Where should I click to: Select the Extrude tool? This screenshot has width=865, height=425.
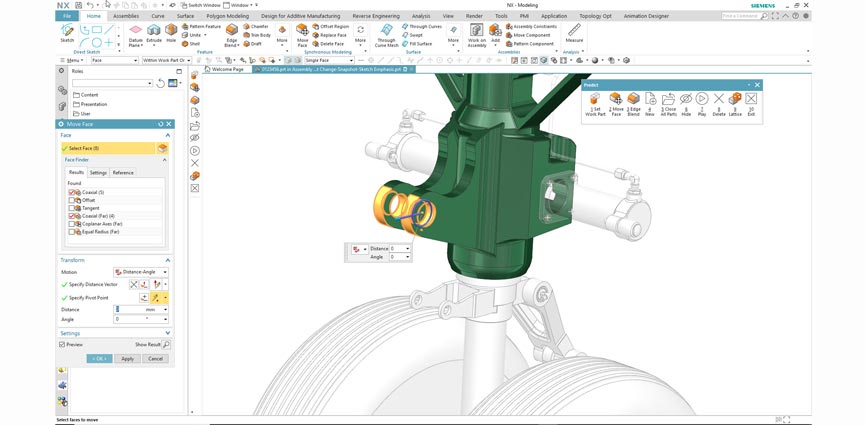click(154, 32)
